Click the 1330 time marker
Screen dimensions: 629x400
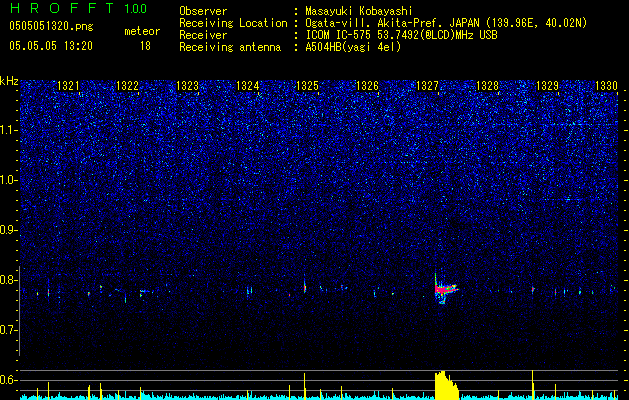pos(606,85)
